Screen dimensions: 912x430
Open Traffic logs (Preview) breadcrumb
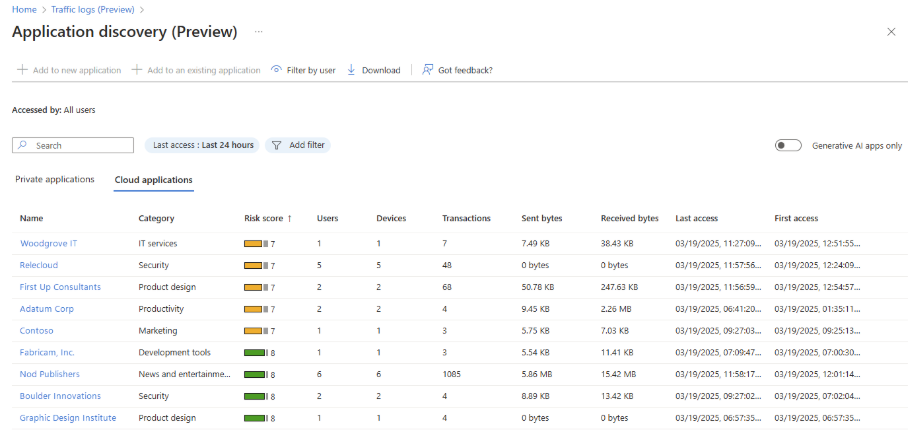pos(92,9)
